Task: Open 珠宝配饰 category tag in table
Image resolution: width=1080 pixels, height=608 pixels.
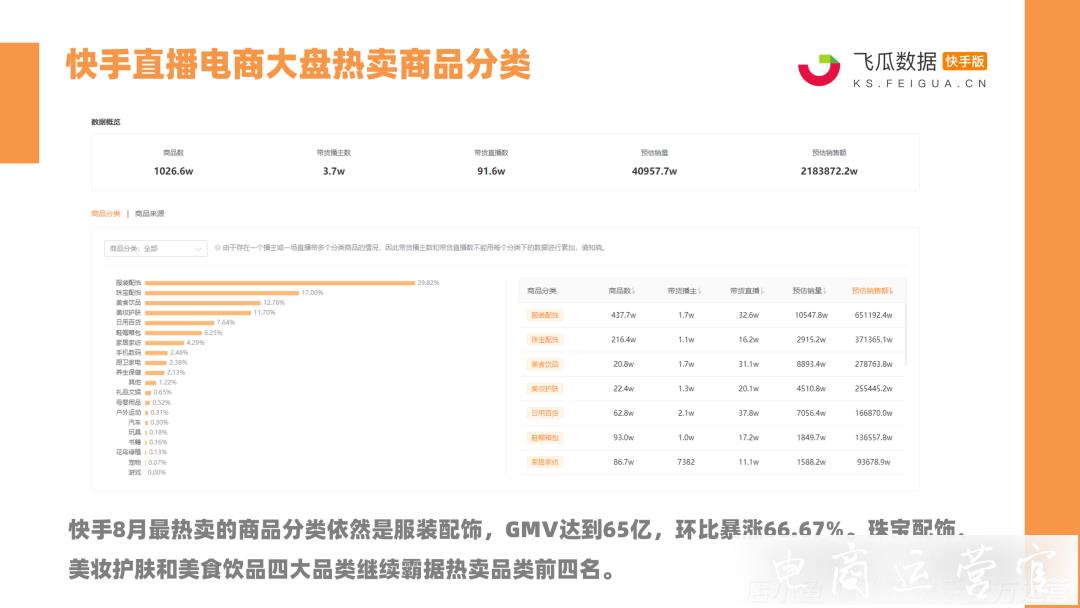Action: [545, 339]
